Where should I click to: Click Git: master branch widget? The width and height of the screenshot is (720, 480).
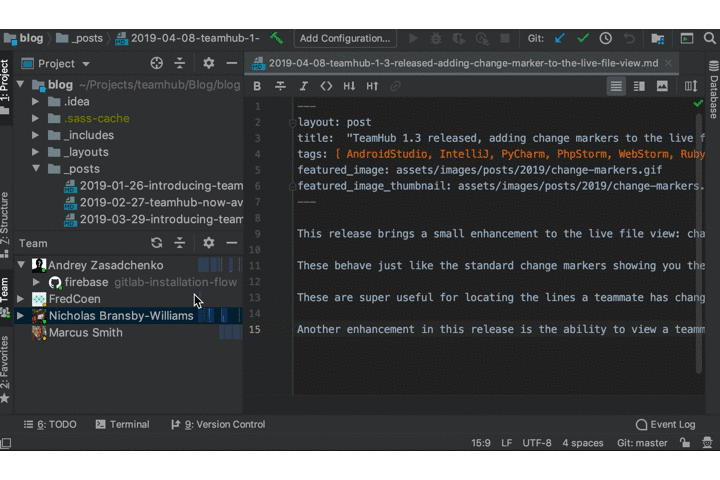point(642,443)
